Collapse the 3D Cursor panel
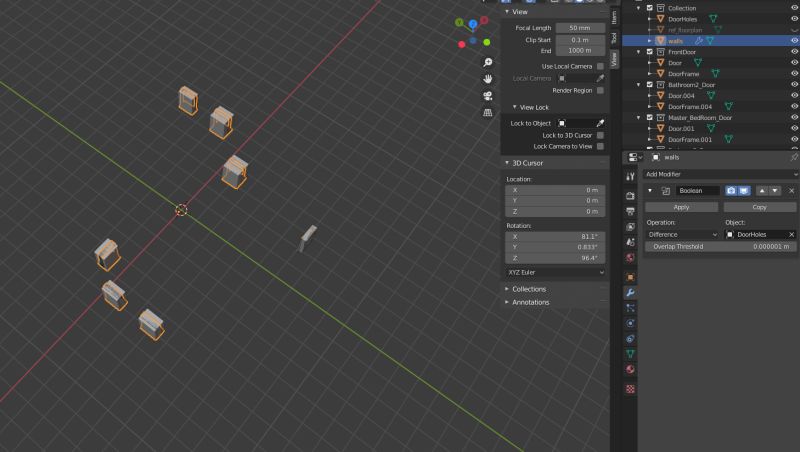The width and height of the screenshot is (800, 452). 507,163
